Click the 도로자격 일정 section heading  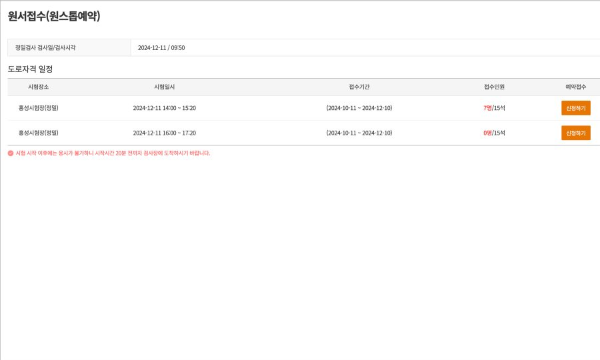[30, 69]
